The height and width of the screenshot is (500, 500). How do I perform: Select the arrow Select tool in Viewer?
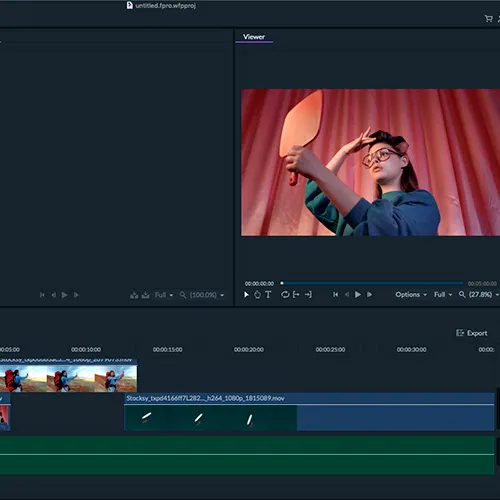pos(246,295)
